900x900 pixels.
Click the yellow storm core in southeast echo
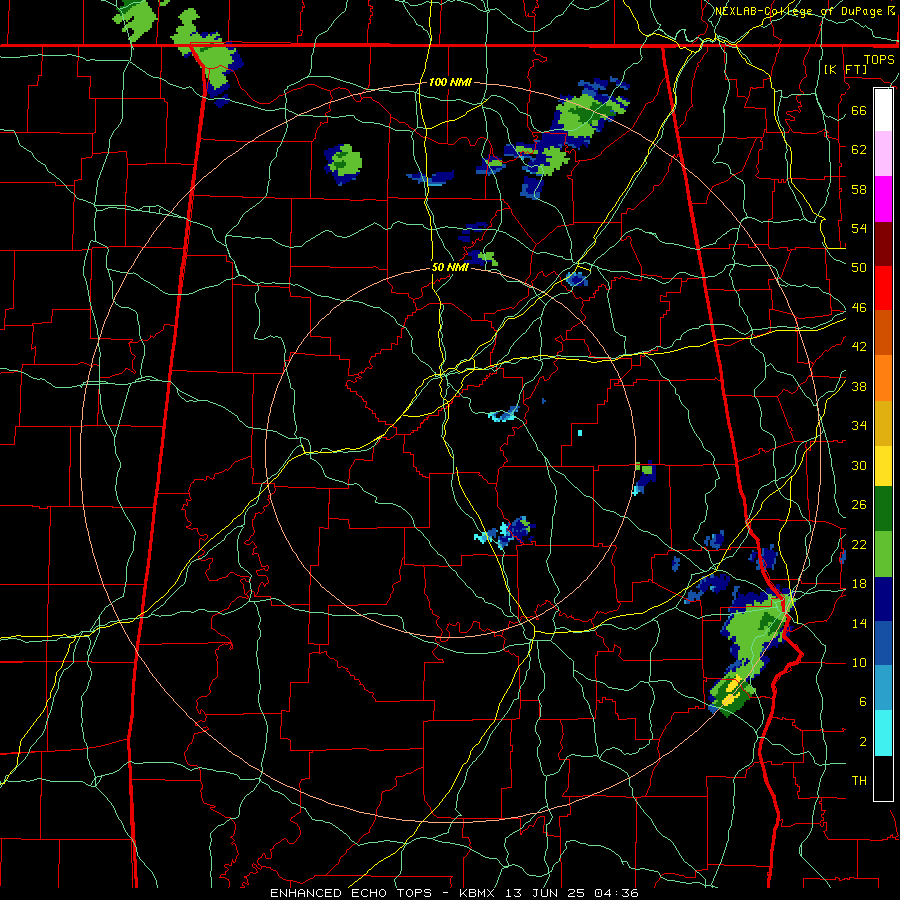pos(731,693)
